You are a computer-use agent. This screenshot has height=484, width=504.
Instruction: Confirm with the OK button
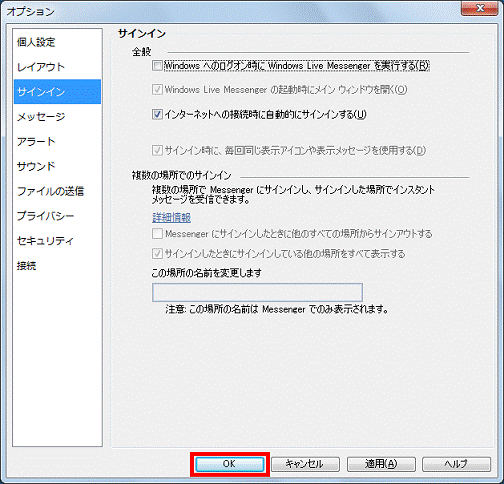[x=230, y=464]
